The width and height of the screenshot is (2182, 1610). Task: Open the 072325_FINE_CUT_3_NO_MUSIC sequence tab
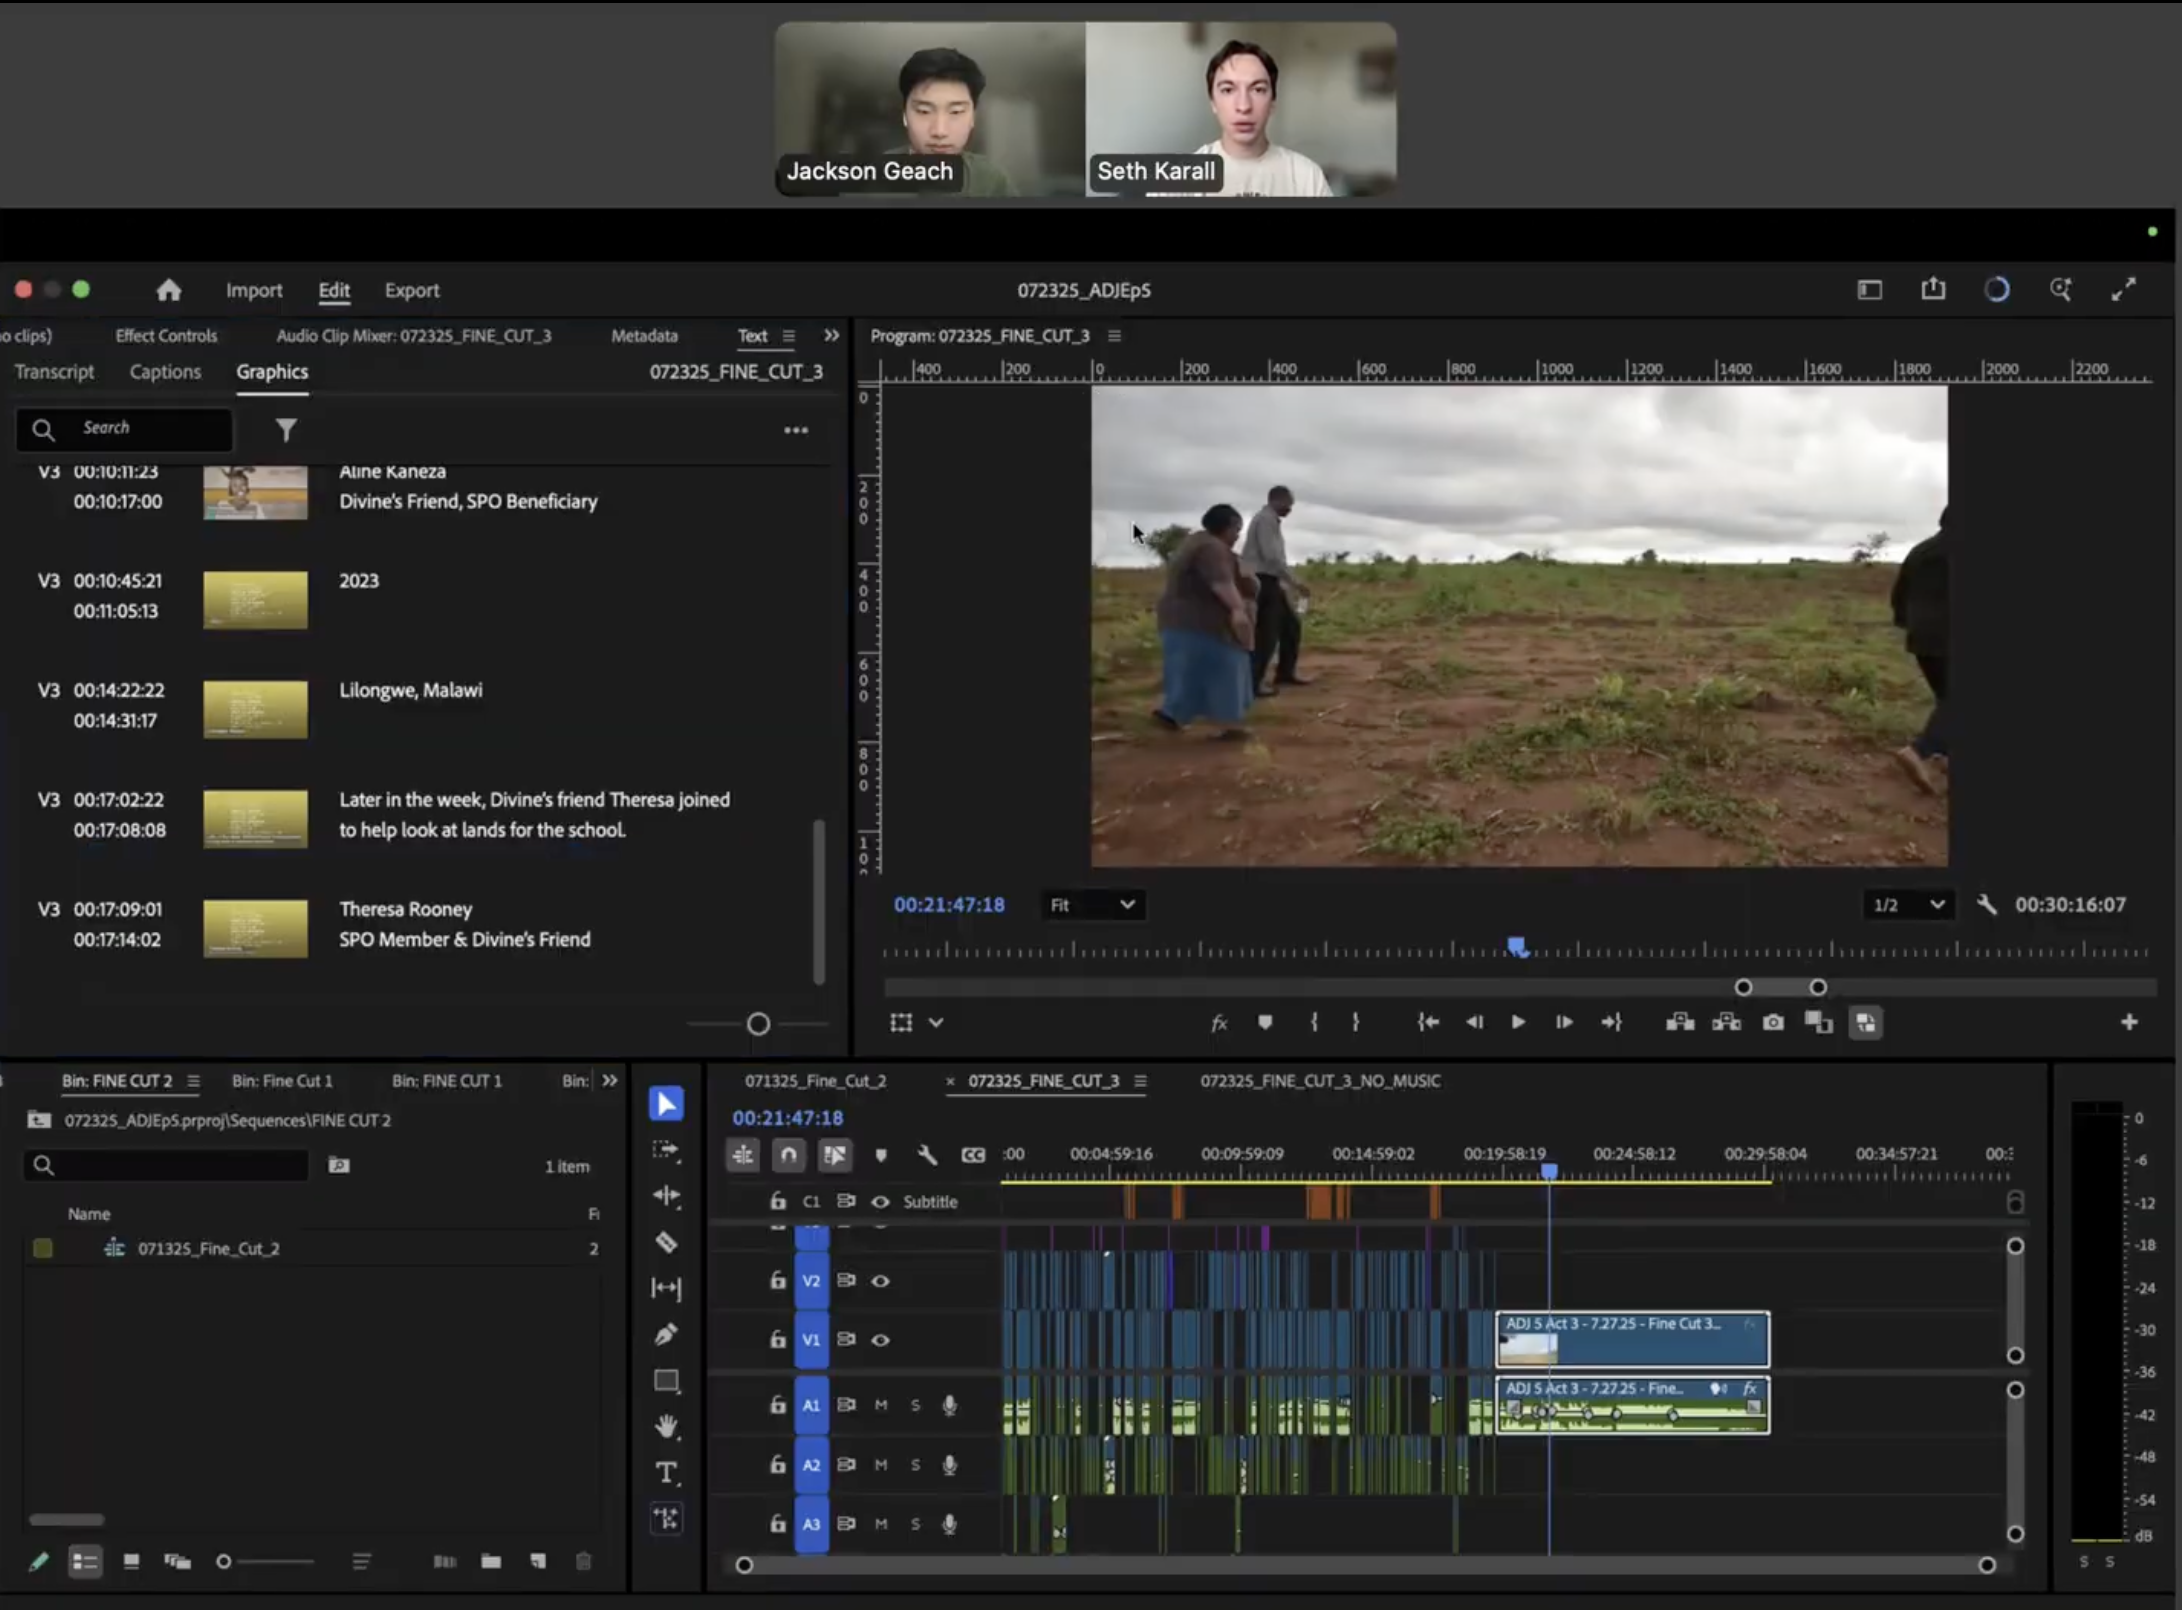tap(1320, 1081)
